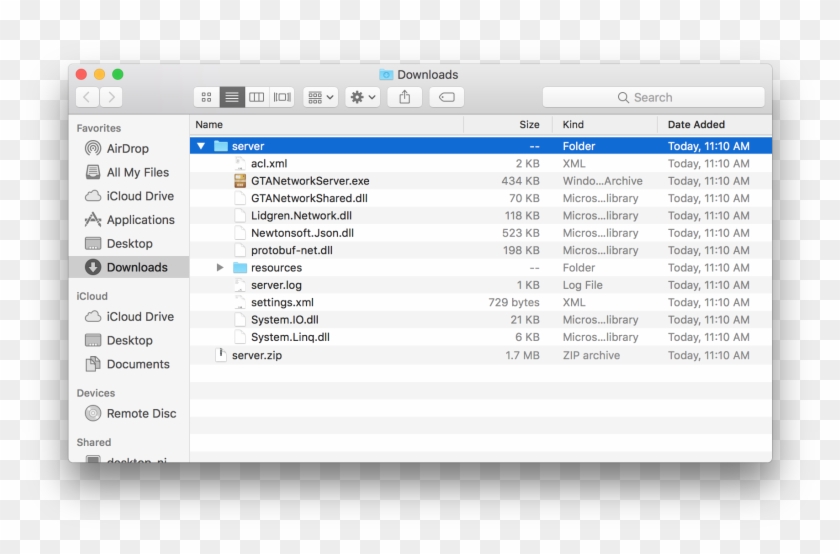Click the yellow minimize window button
This screenshot has height=554, width=840.
pyautogui.click(x=100, y=74)
